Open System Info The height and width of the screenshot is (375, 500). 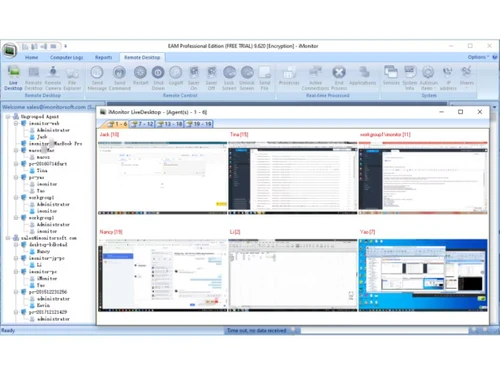point(410,78)
